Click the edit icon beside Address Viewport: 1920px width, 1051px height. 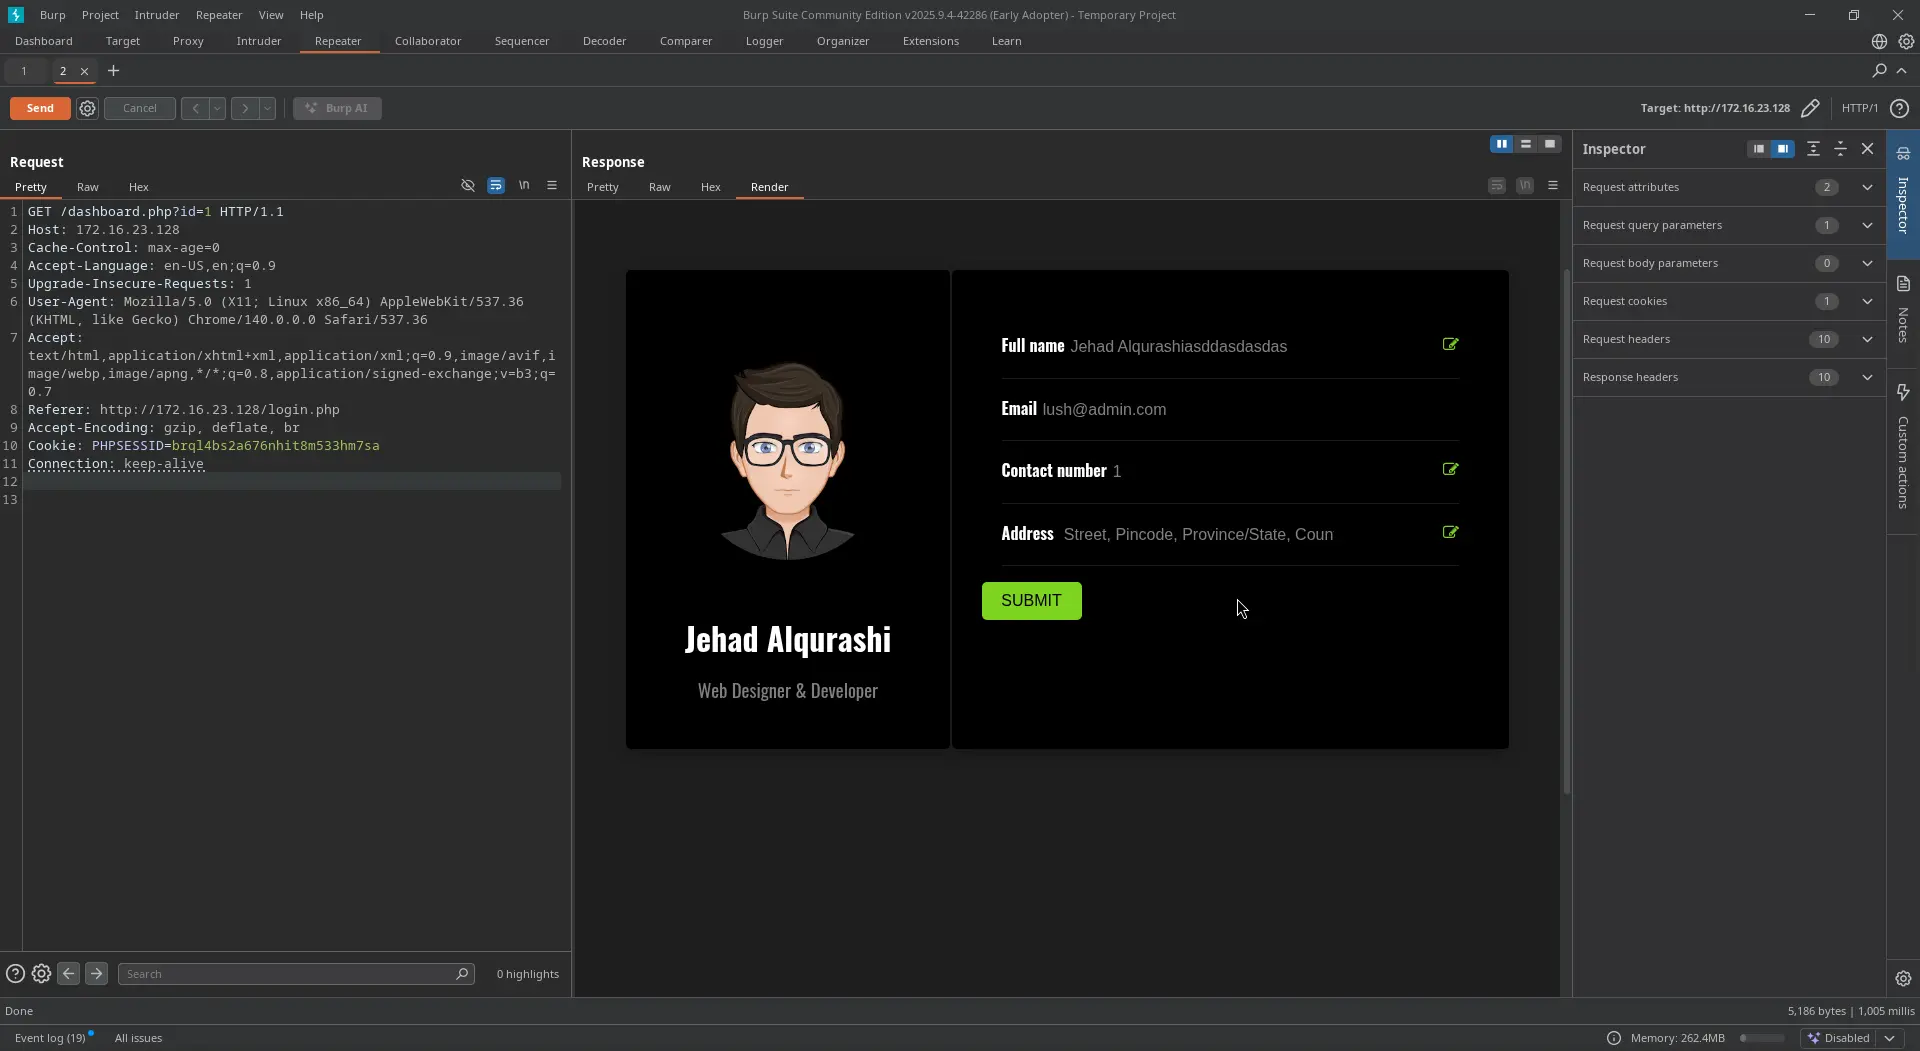click(x=1450, y=533)
